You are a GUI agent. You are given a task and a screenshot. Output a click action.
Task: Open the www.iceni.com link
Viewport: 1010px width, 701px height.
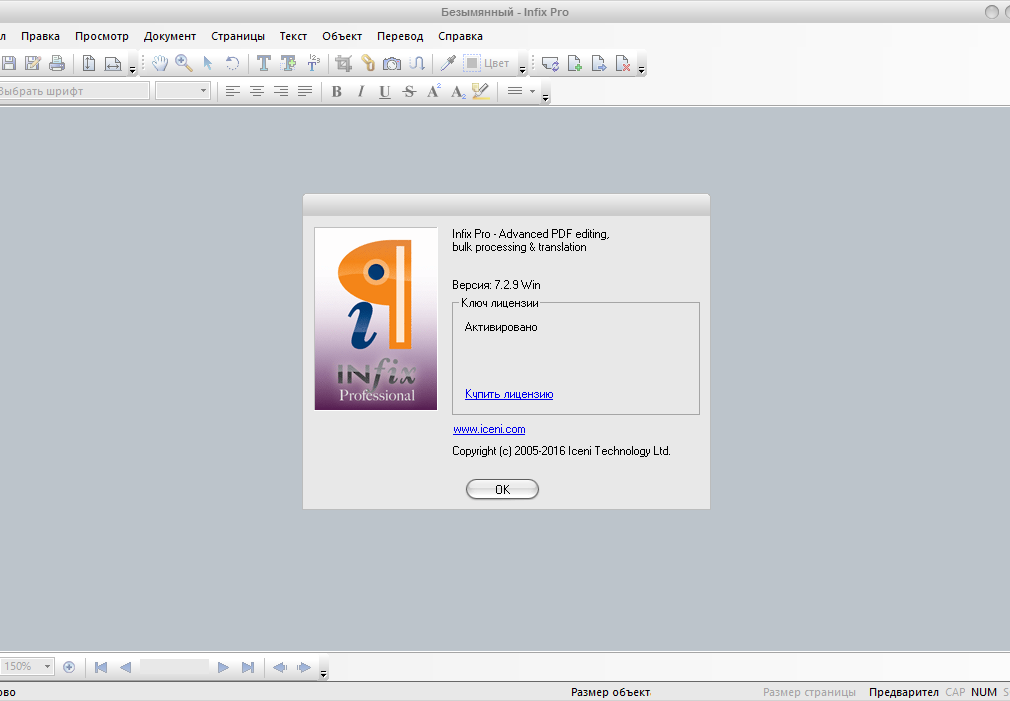pyautogui.click(x=489, y=429)
